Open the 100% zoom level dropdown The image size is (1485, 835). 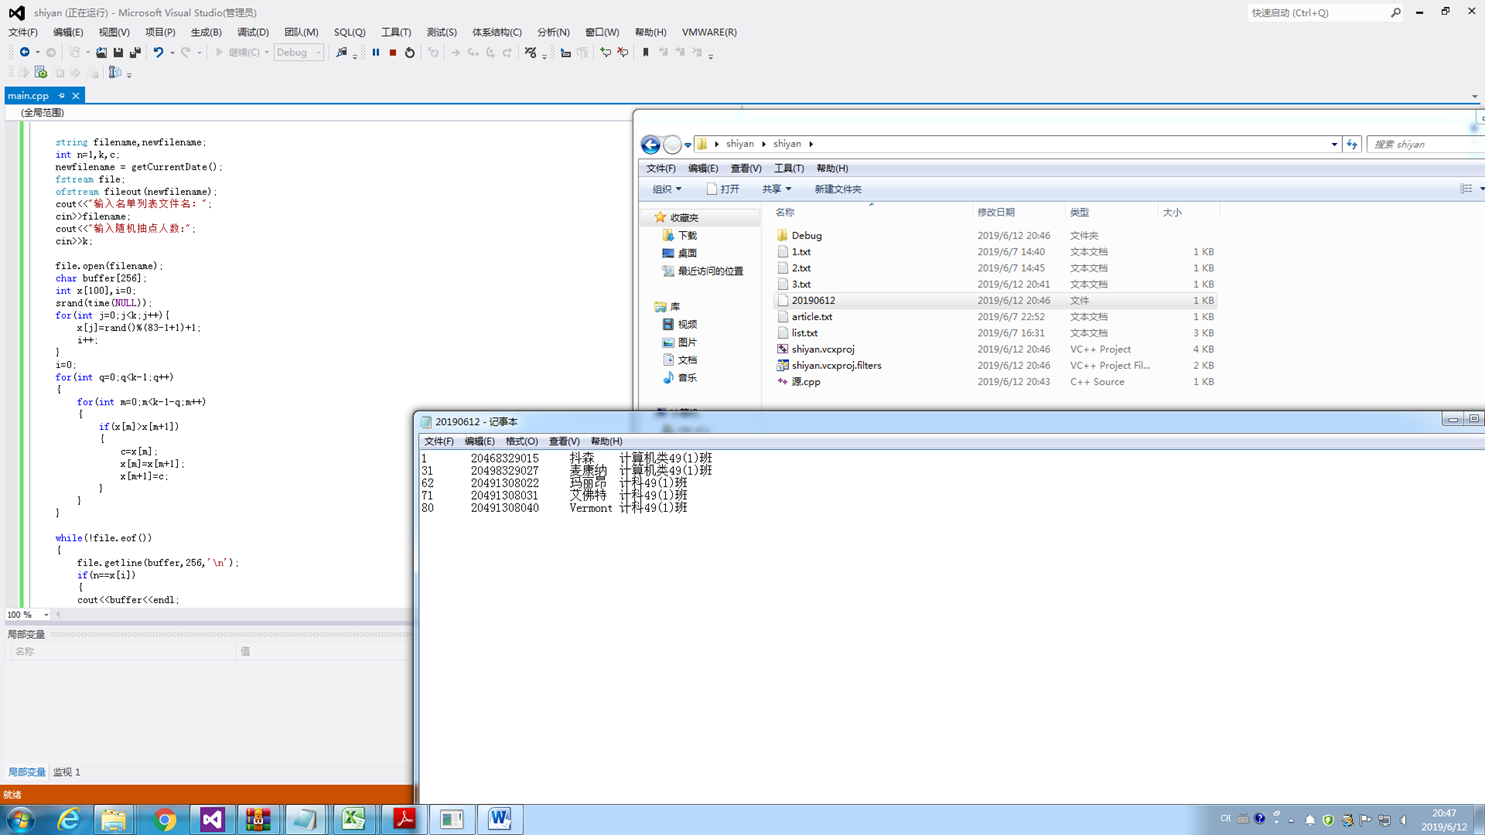(x=46, y=615)
